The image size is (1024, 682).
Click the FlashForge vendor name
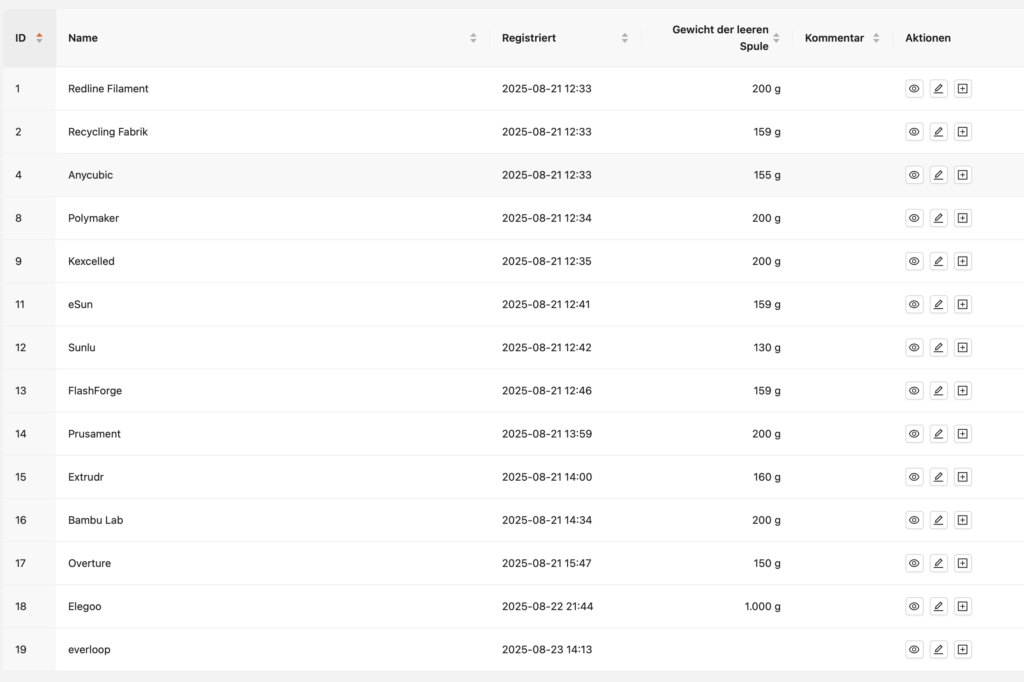tap(95, 391)
